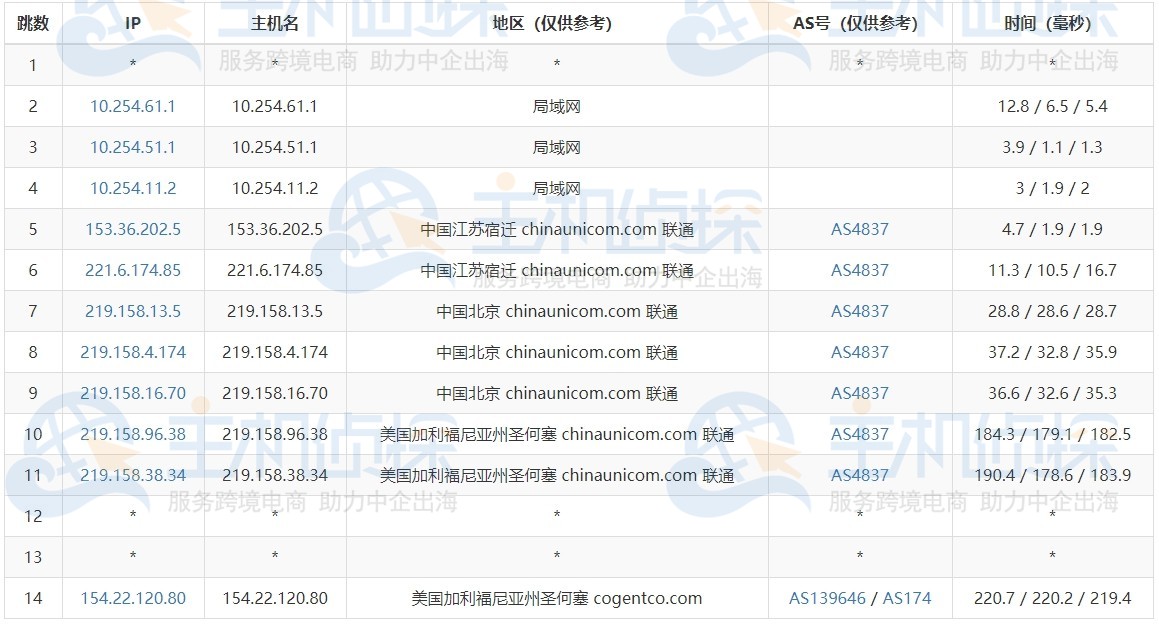The height and width of the screenshot is (624, 1159).
Task: Select hostname cell 219.158.16.70
Action: [x=275, y=393]
